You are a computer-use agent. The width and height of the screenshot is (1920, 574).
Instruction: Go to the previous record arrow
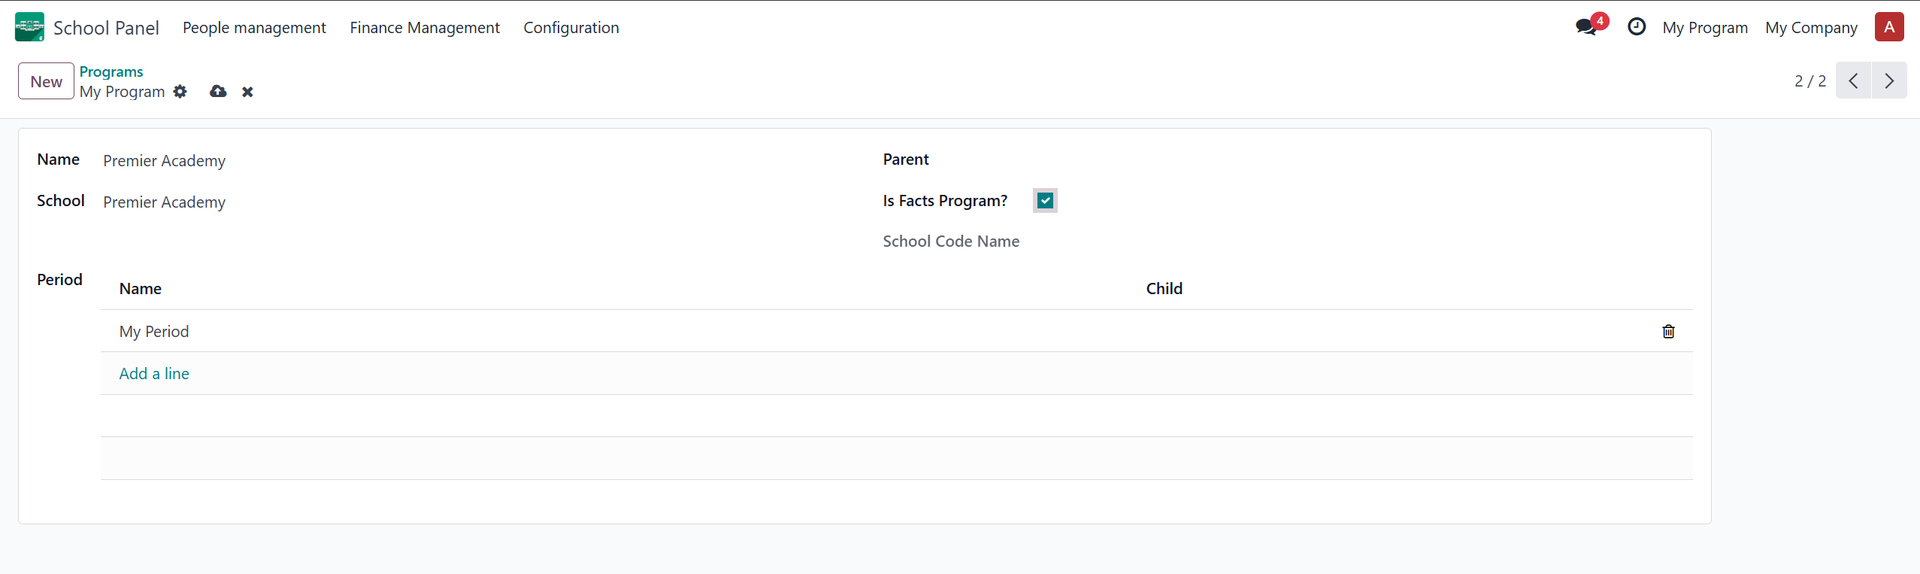[x=1853, y=81]
